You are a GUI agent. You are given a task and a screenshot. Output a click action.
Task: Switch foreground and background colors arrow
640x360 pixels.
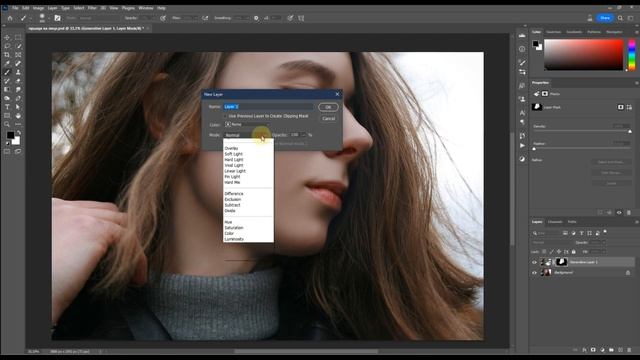click(19, 133)
